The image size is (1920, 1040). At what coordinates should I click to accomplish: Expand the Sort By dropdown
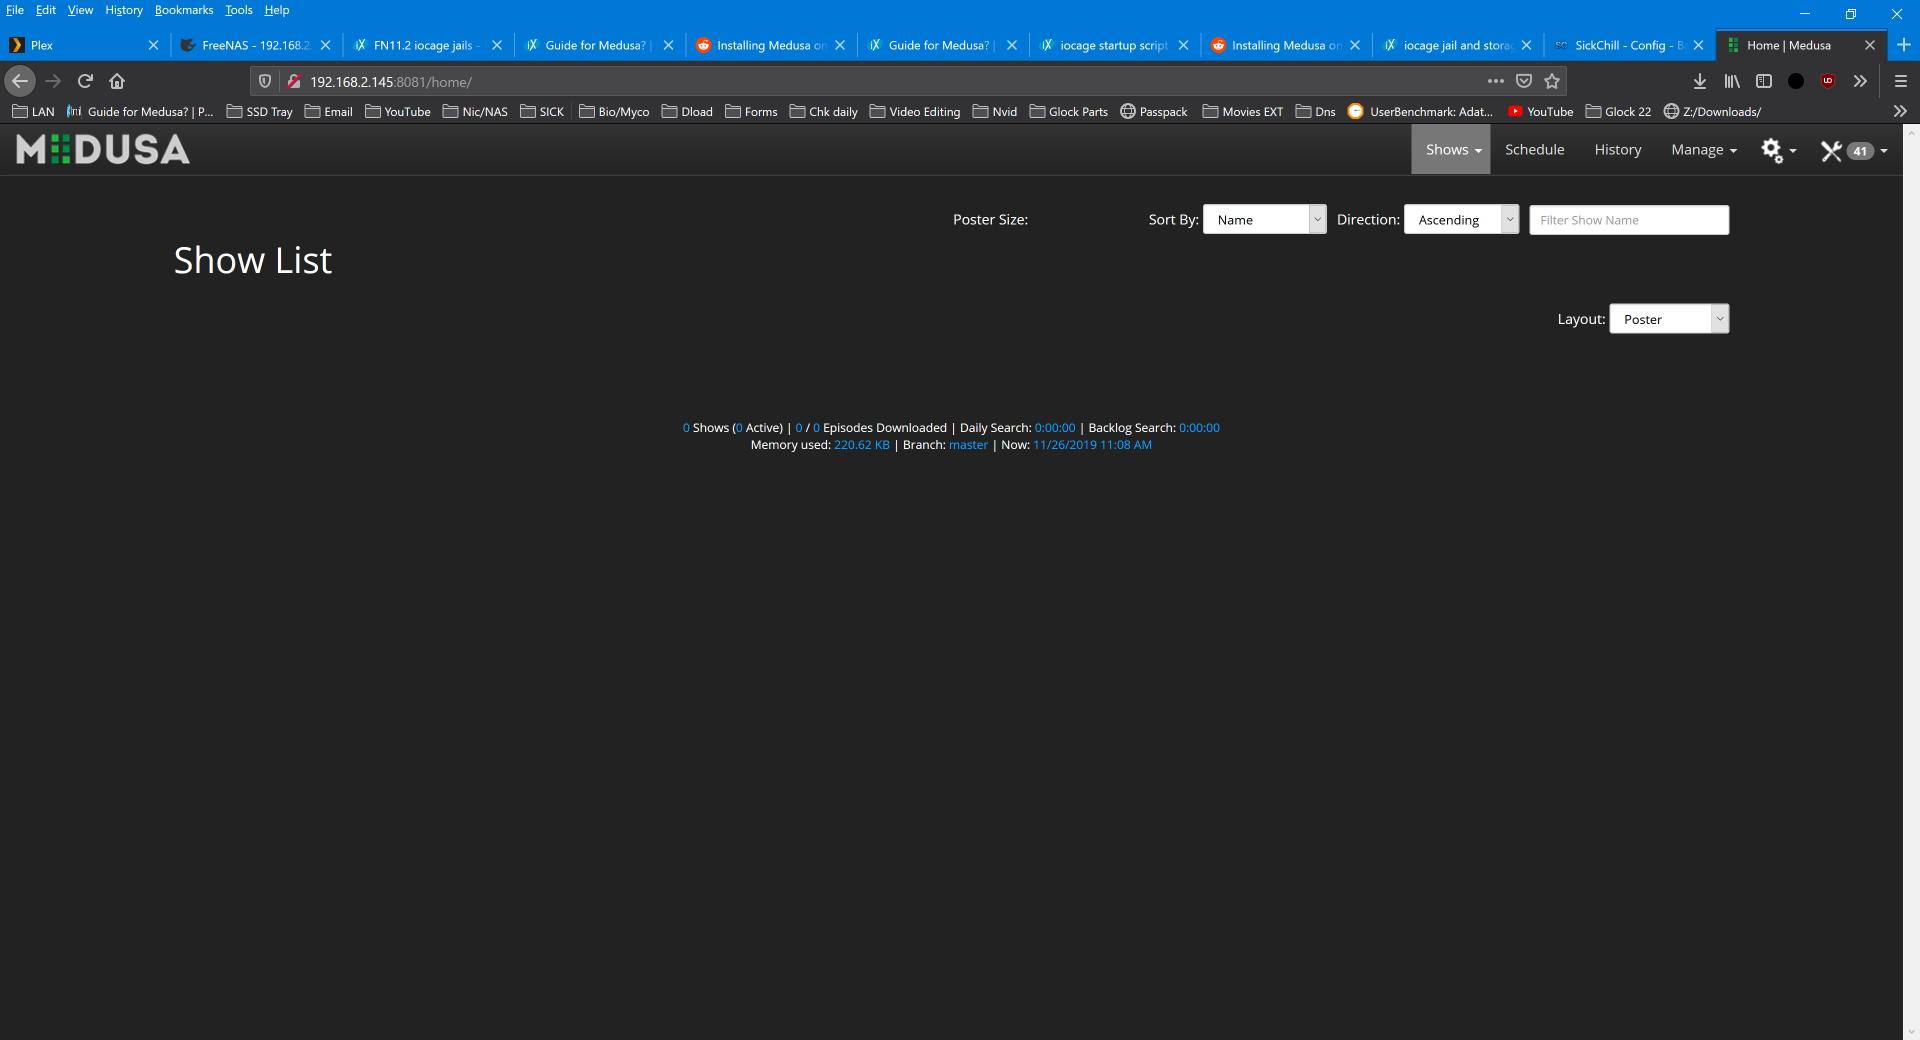[x=1264, y=220]
